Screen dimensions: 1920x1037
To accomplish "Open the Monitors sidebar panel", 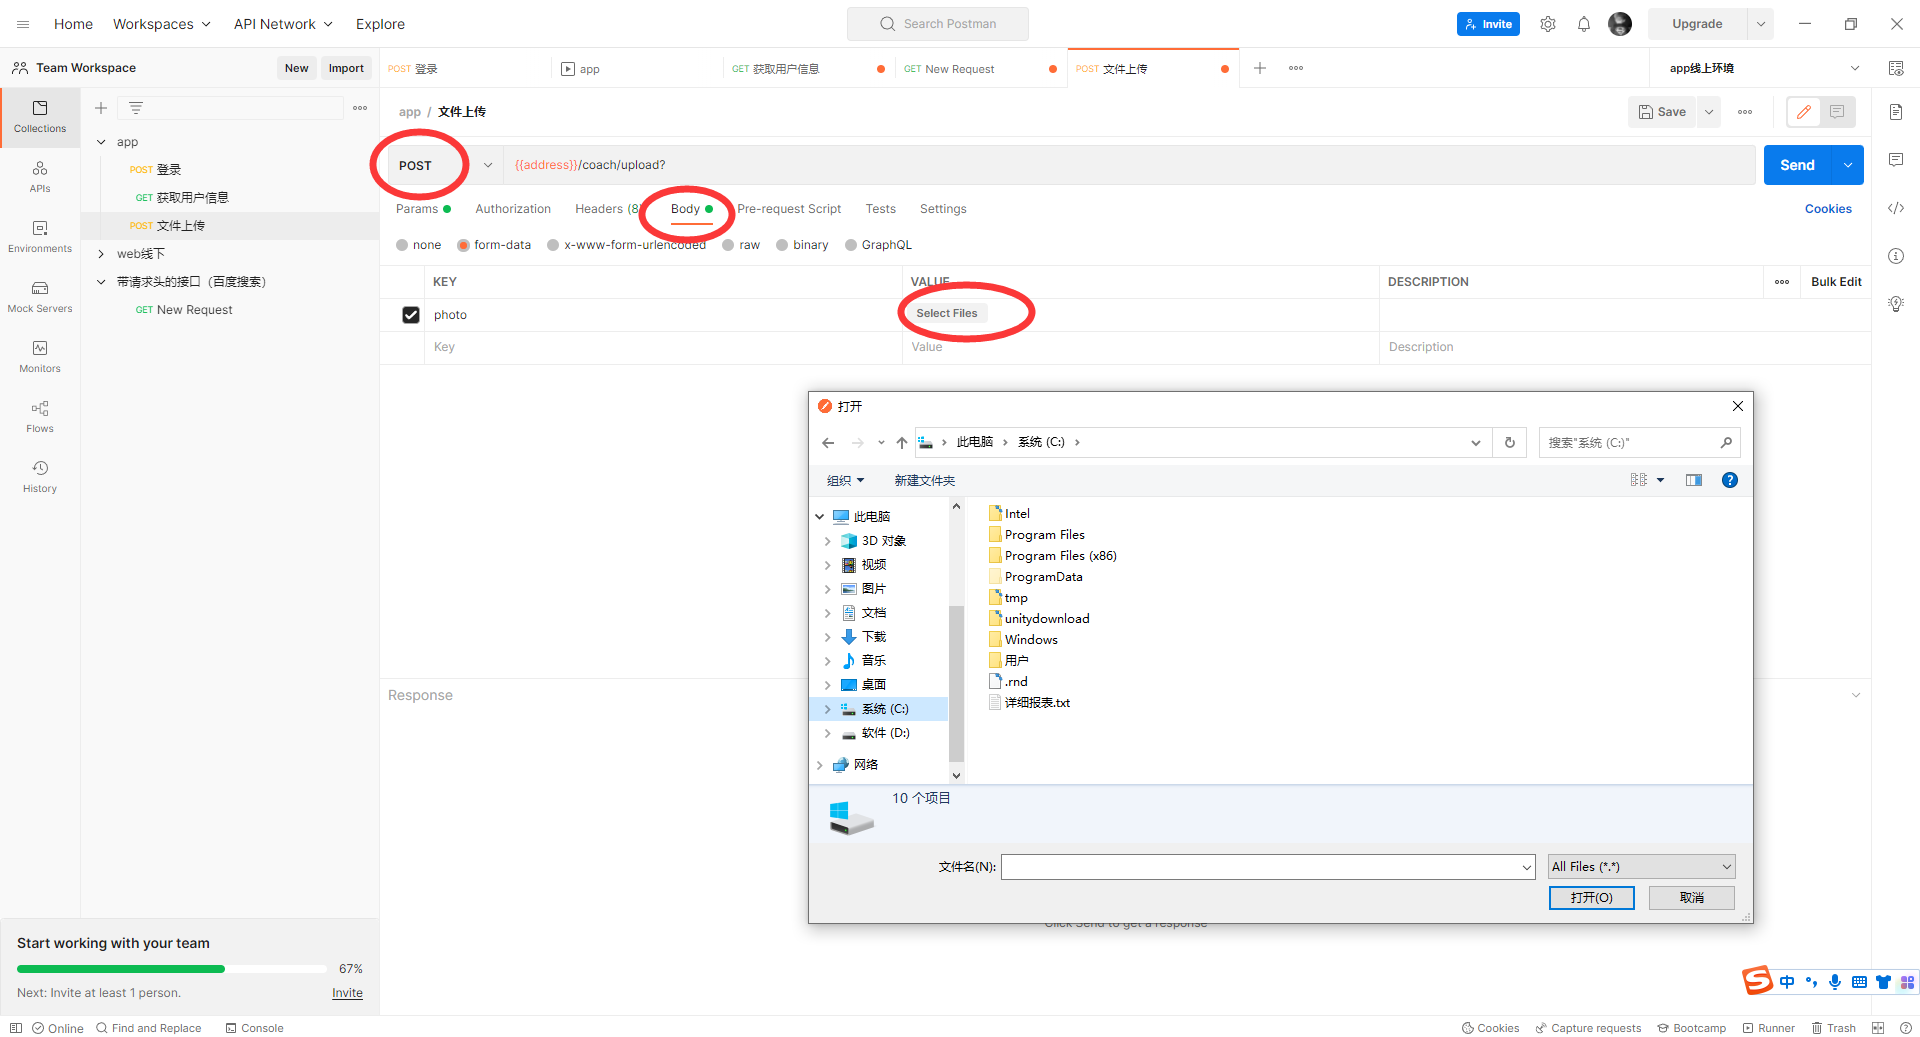I will 40,357.
